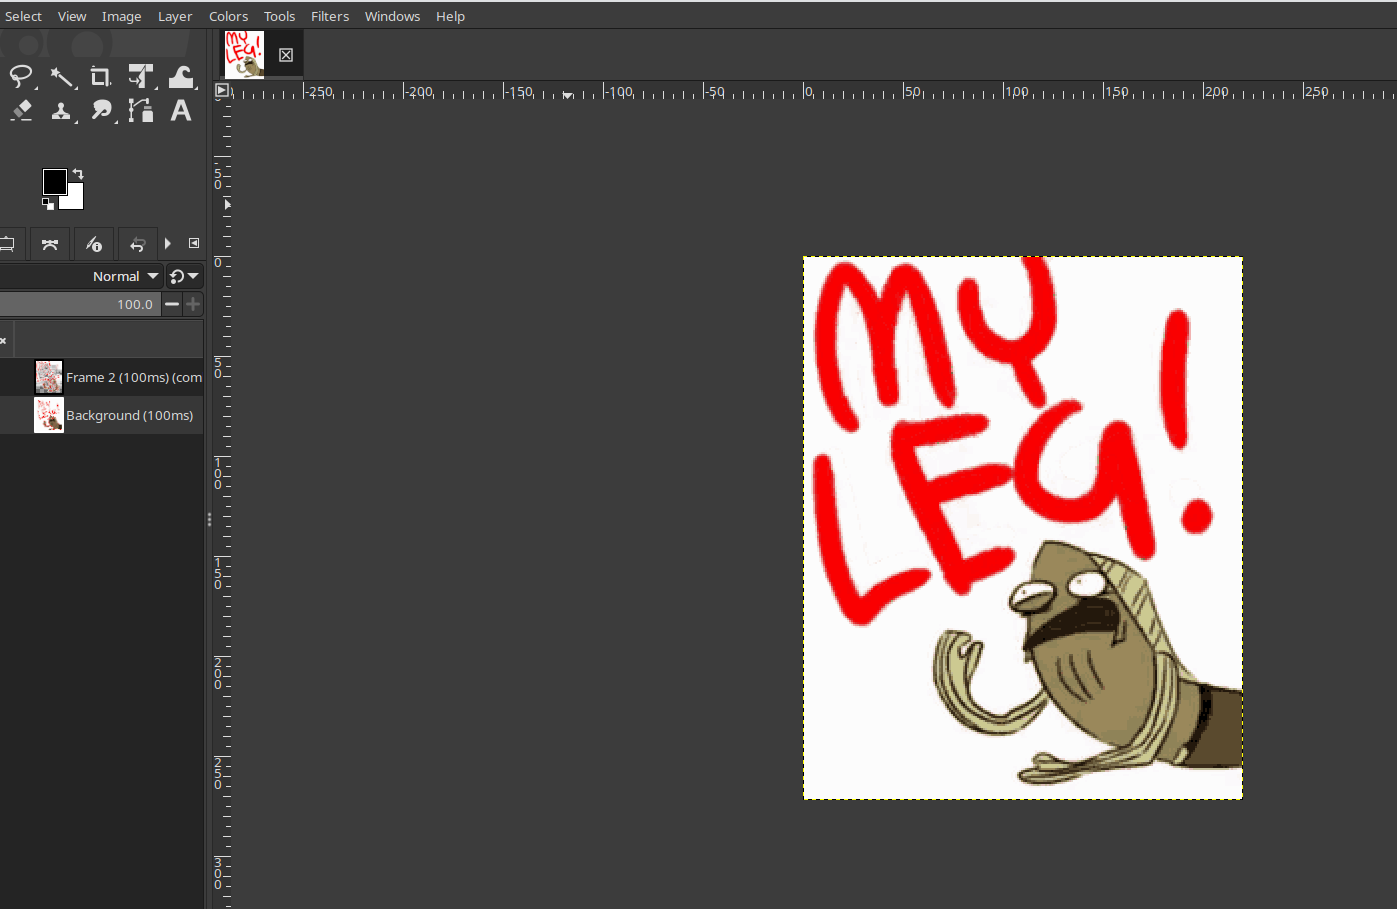Open the Paths dock tab
The image size is (1397, 909).
(x=50, y=244)
